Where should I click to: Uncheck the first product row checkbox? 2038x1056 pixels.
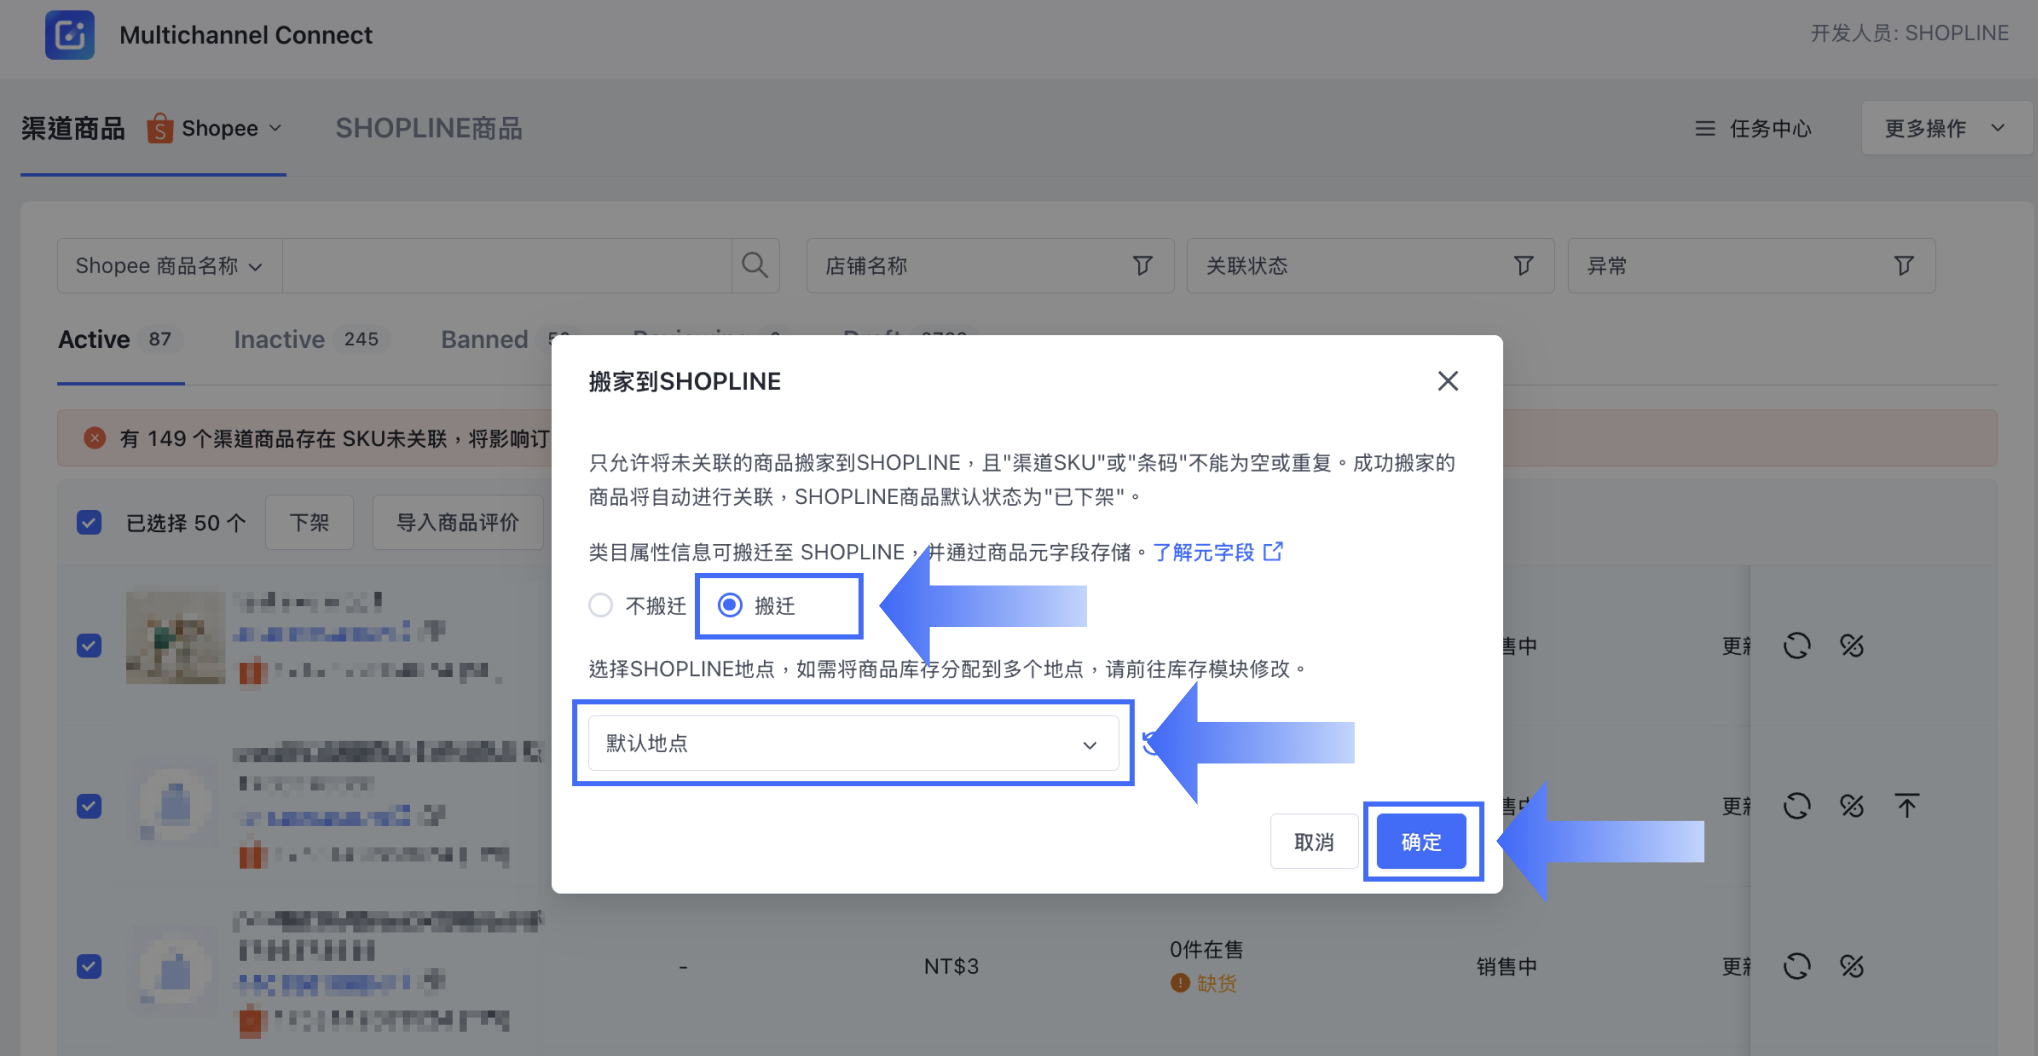click(x=89, y=646)
